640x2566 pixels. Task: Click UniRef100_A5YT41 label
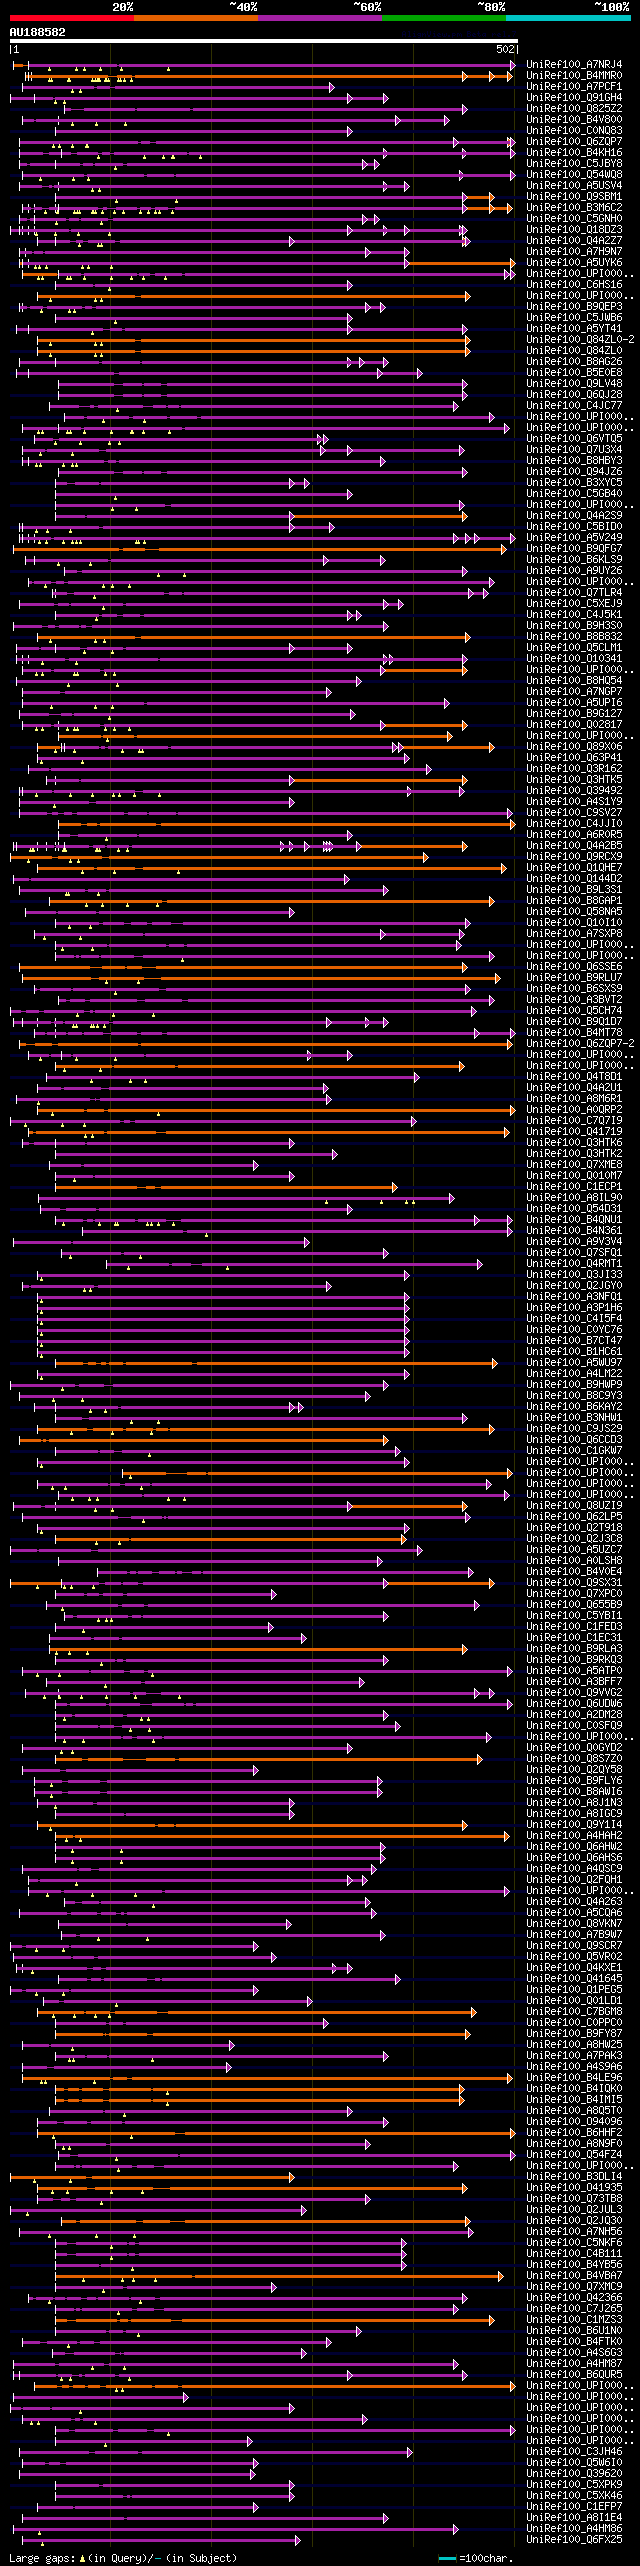(574, 329)
